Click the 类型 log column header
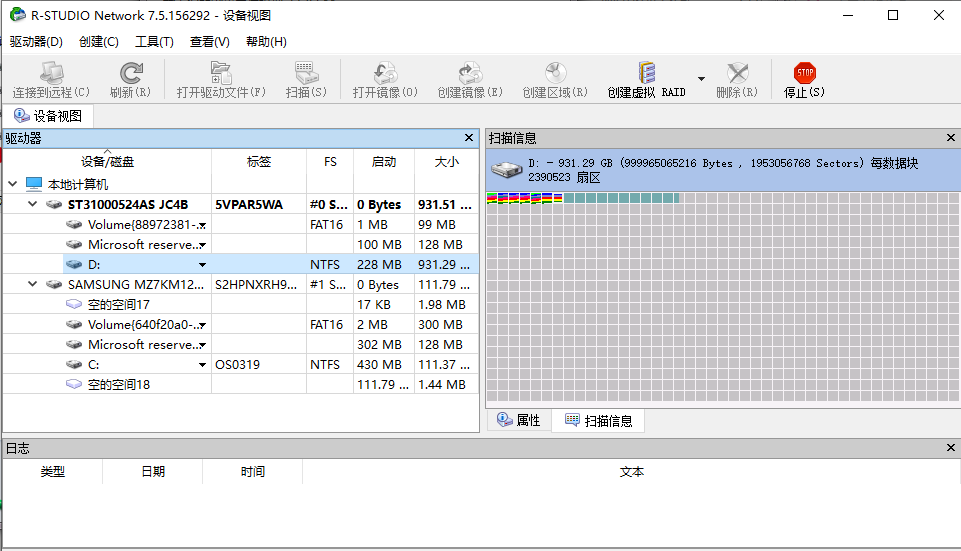This screenshot has width=961, height=551. (53, 471)
